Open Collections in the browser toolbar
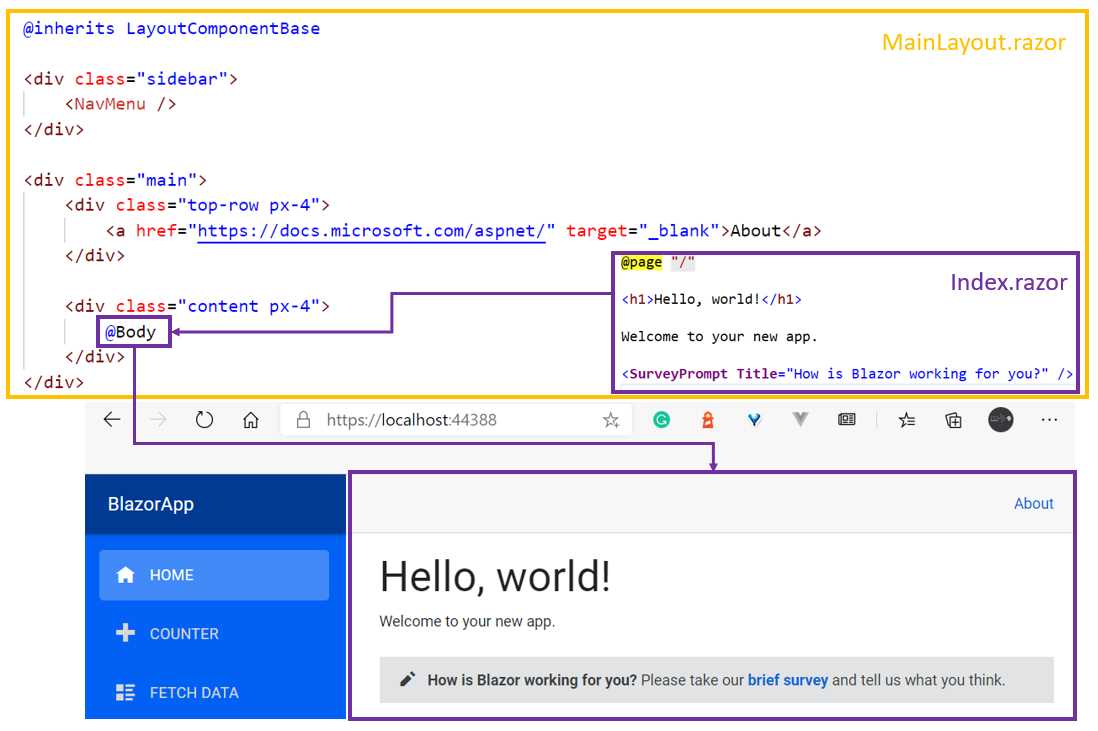The width and height of the screenshot is (1098, 731). pos(953,420)
